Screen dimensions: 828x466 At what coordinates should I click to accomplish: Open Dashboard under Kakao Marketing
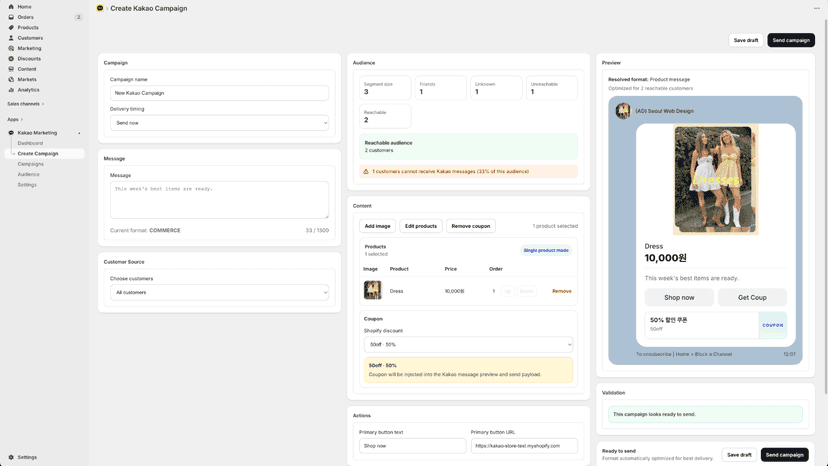point(30,143)
